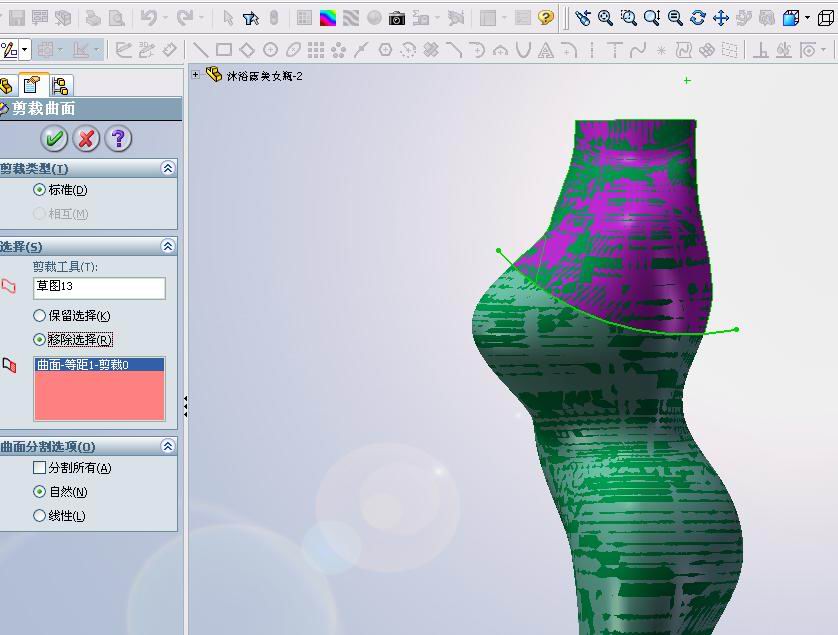
Task: Confirm trim with the green checkmark
Action: click(54, 139)
